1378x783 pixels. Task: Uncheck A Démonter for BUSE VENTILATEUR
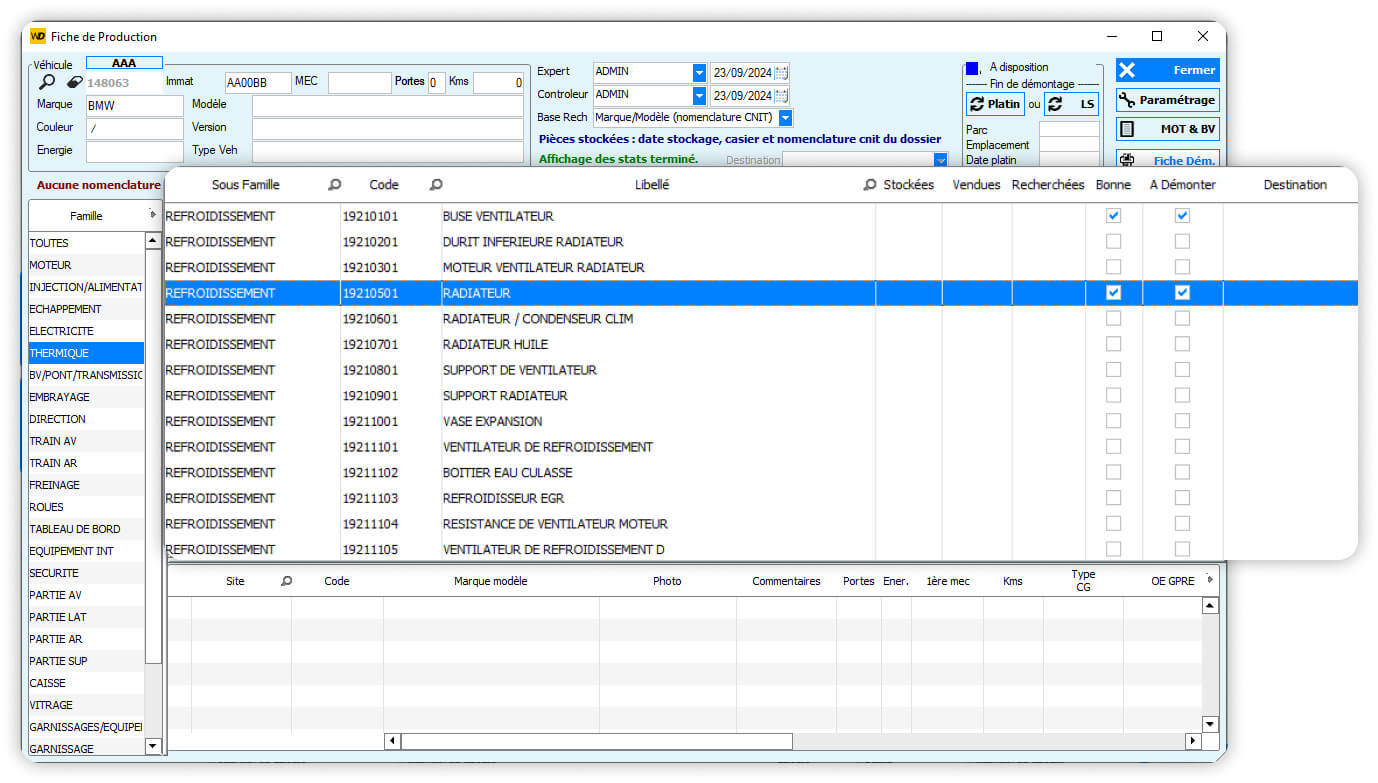(x=1183, y=216)
